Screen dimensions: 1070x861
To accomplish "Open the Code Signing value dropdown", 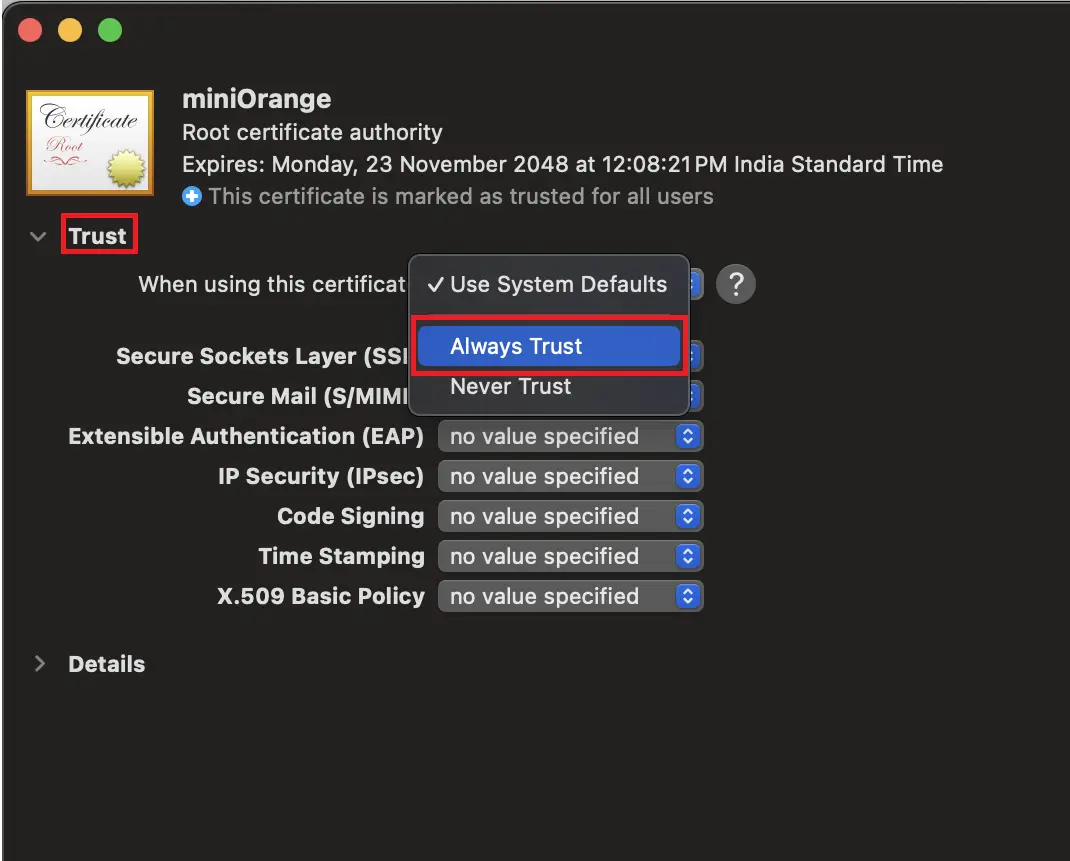I will pos(570,516).
